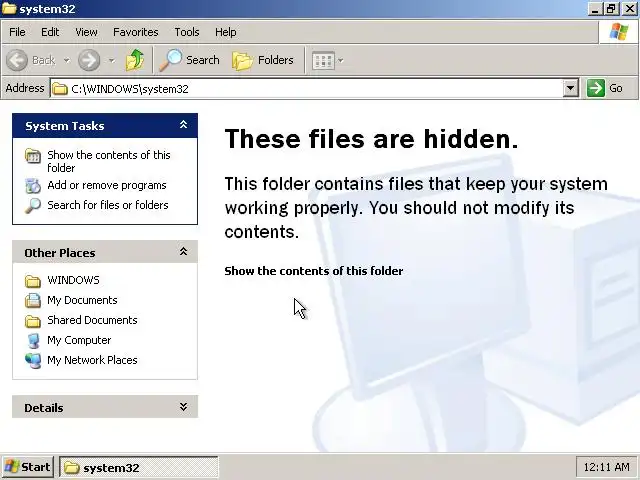The height and width of the screenshot is (480, 640).
Task: Click the green Go arrow icon
Action: tap(596, 88)
